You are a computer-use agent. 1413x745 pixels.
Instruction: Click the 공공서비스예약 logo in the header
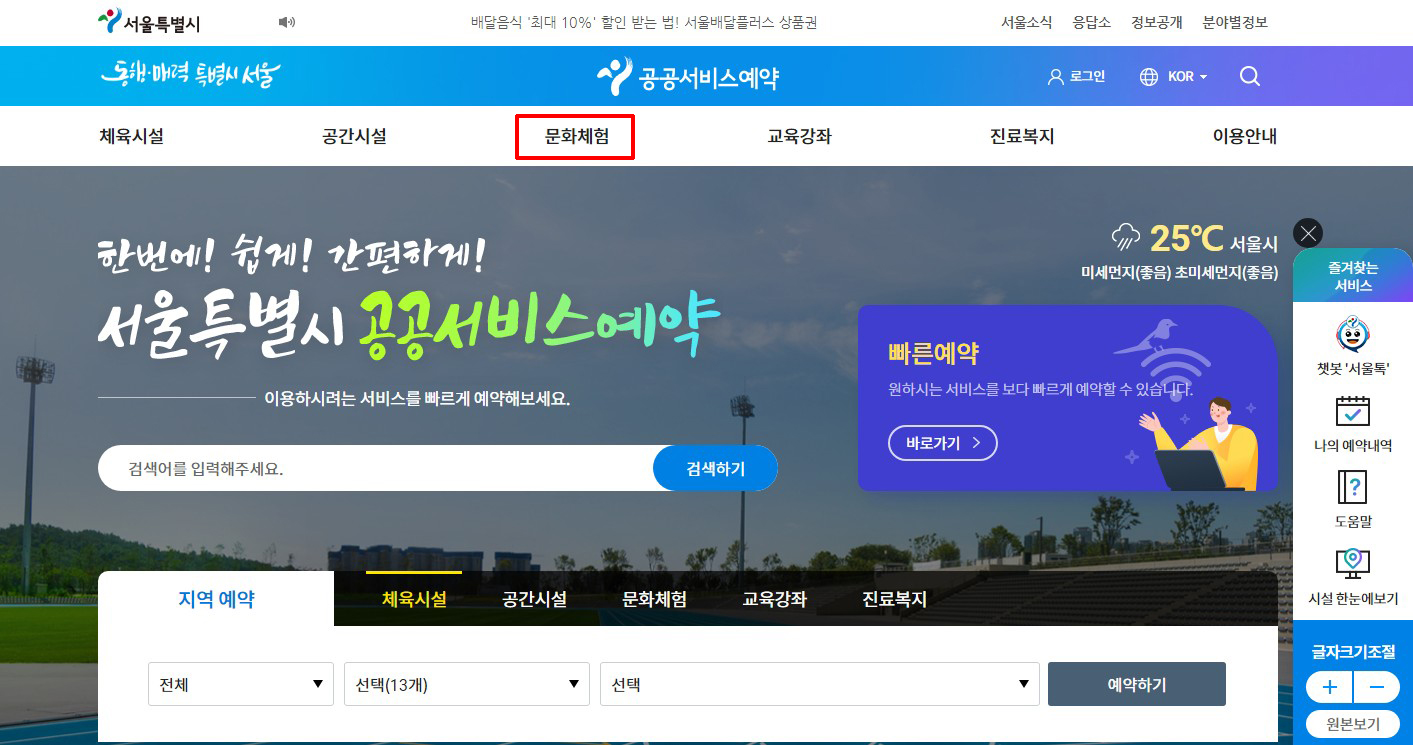(x=687, y=75)
